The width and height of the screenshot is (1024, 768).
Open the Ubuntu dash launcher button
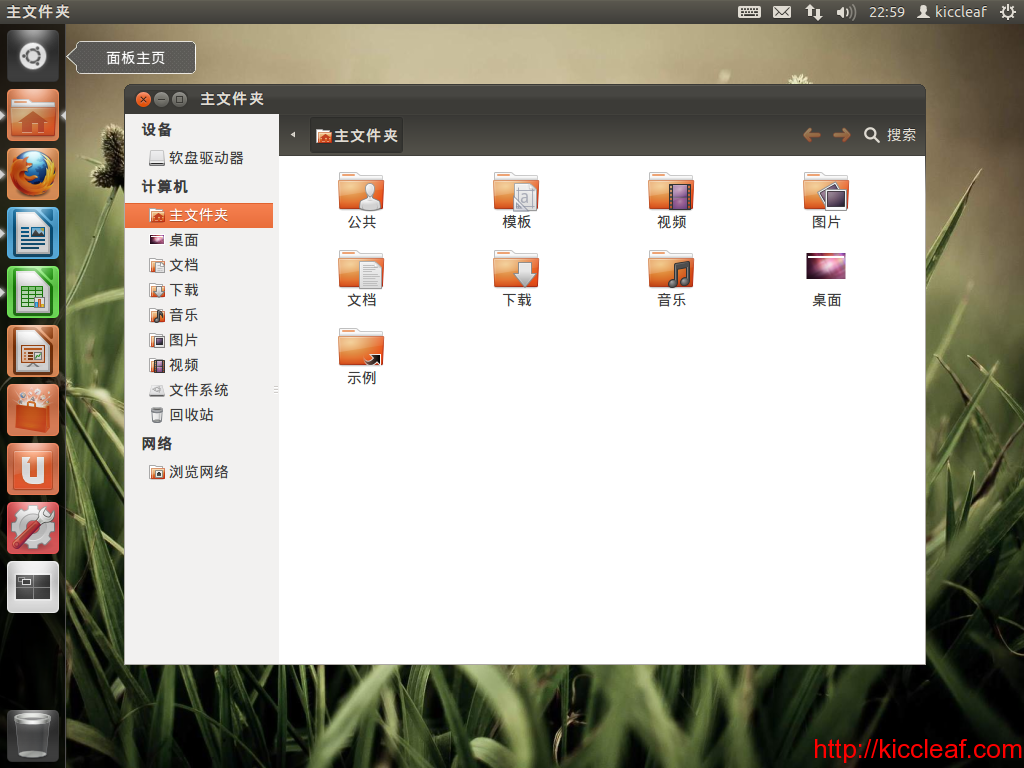pyautogui.click(x=33, y=56)
